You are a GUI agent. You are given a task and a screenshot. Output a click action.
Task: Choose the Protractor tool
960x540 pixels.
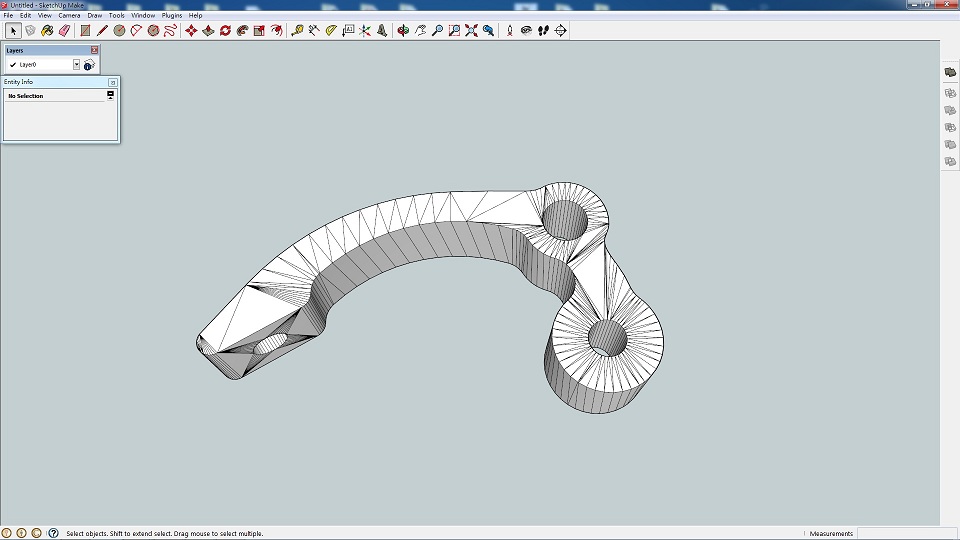[331, 31]
